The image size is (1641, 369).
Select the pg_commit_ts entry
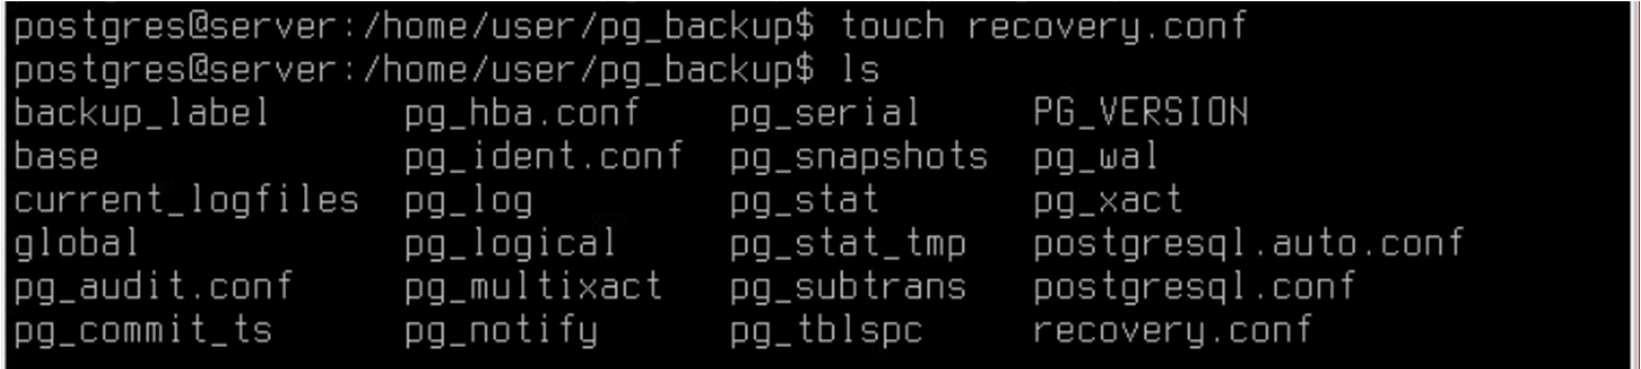tap(143, 330)
